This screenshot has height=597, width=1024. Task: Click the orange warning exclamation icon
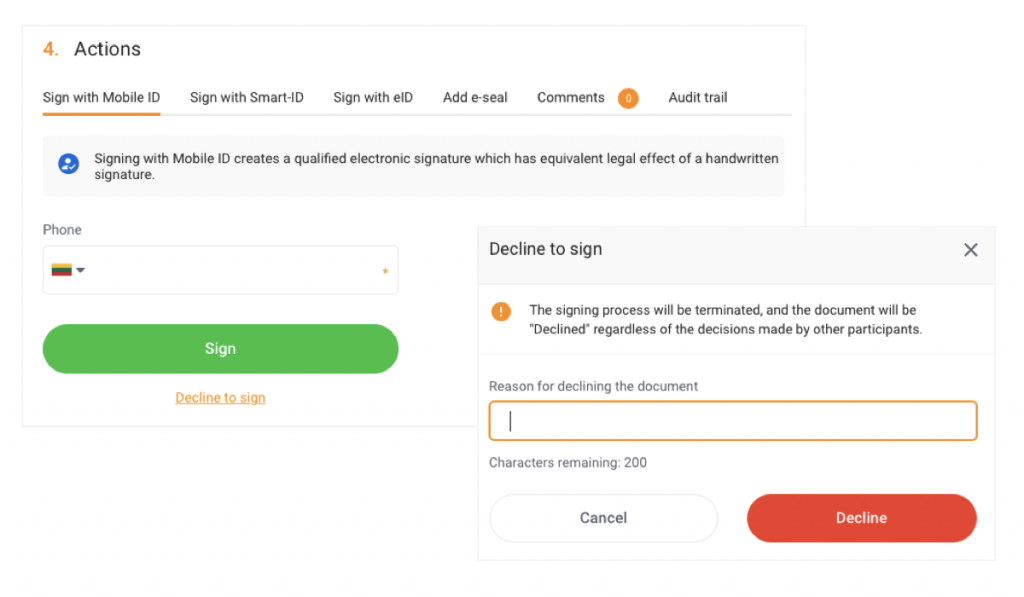[x=501, y=312]
